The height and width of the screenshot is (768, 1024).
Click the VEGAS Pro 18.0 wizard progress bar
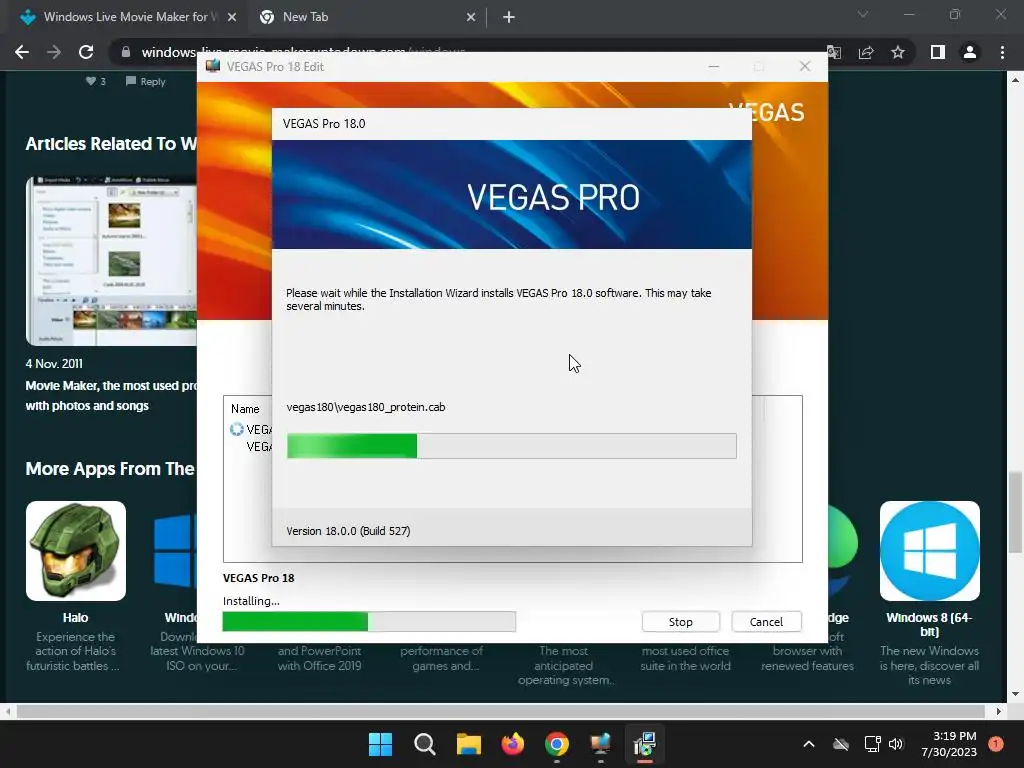click(x=511, y=446)
